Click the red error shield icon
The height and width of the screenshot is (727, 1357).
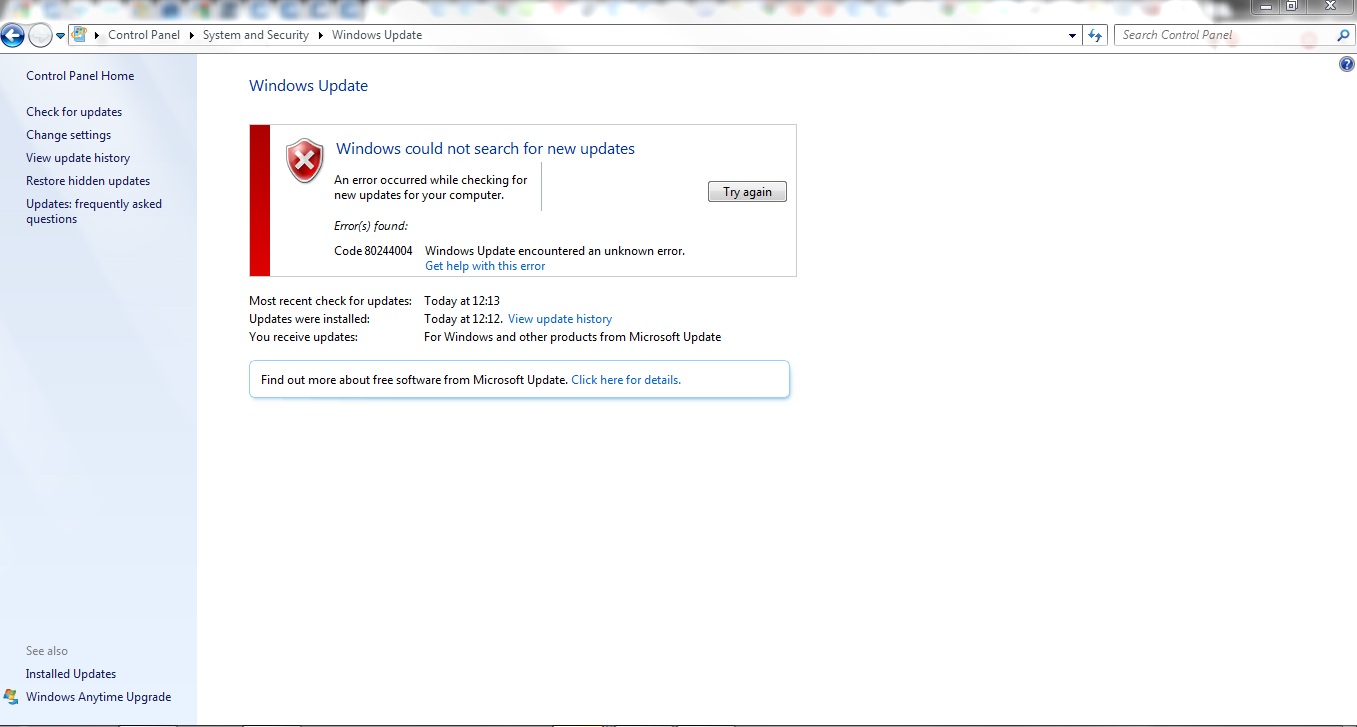click(305, 160)
